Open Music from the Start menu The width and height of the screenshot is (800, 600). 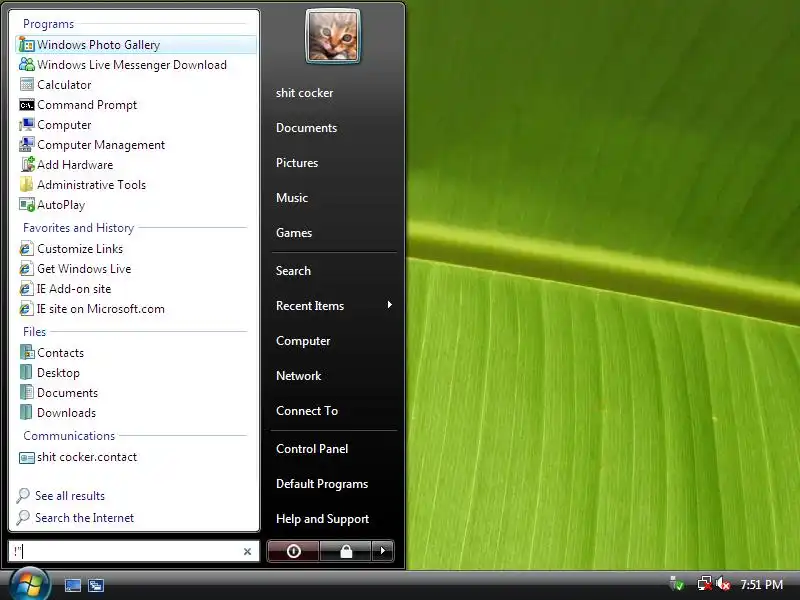[x=292, y=198]
